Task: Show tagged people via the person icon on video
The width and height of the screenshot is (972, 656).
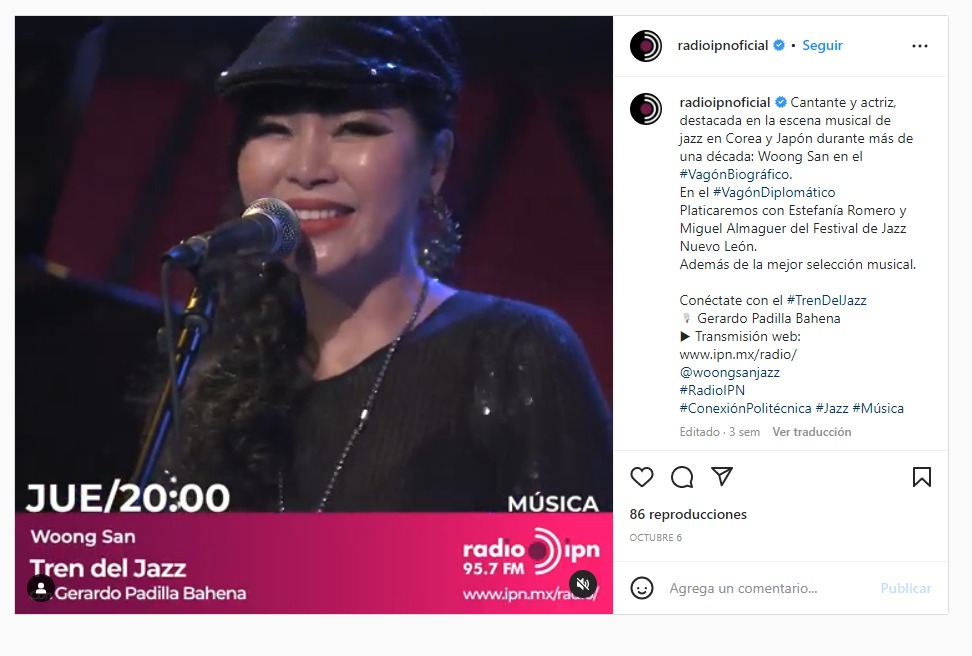Action: [x=41, y=588]
